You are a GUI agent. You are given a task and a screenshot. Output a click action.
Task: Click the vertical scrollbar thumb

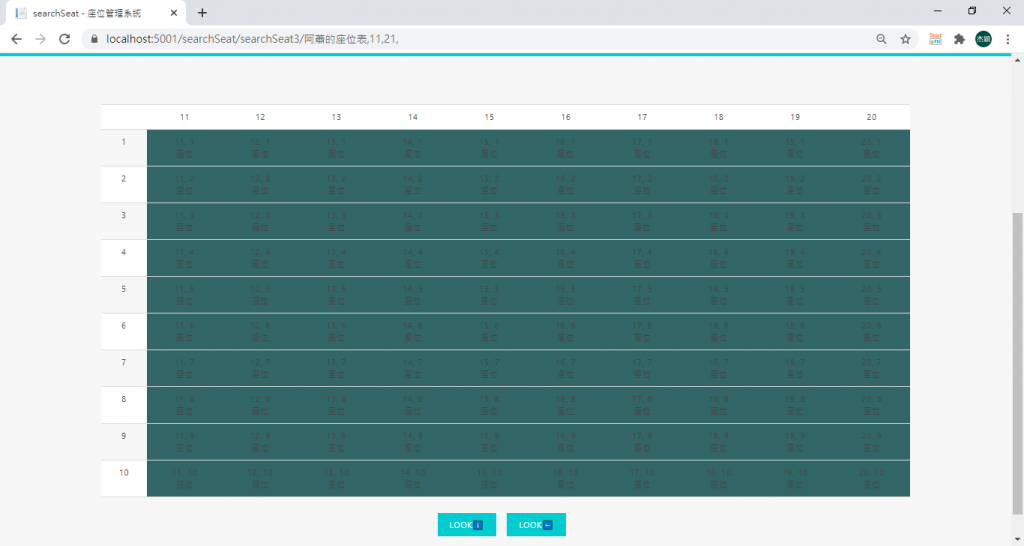(x=1017, y=363)
